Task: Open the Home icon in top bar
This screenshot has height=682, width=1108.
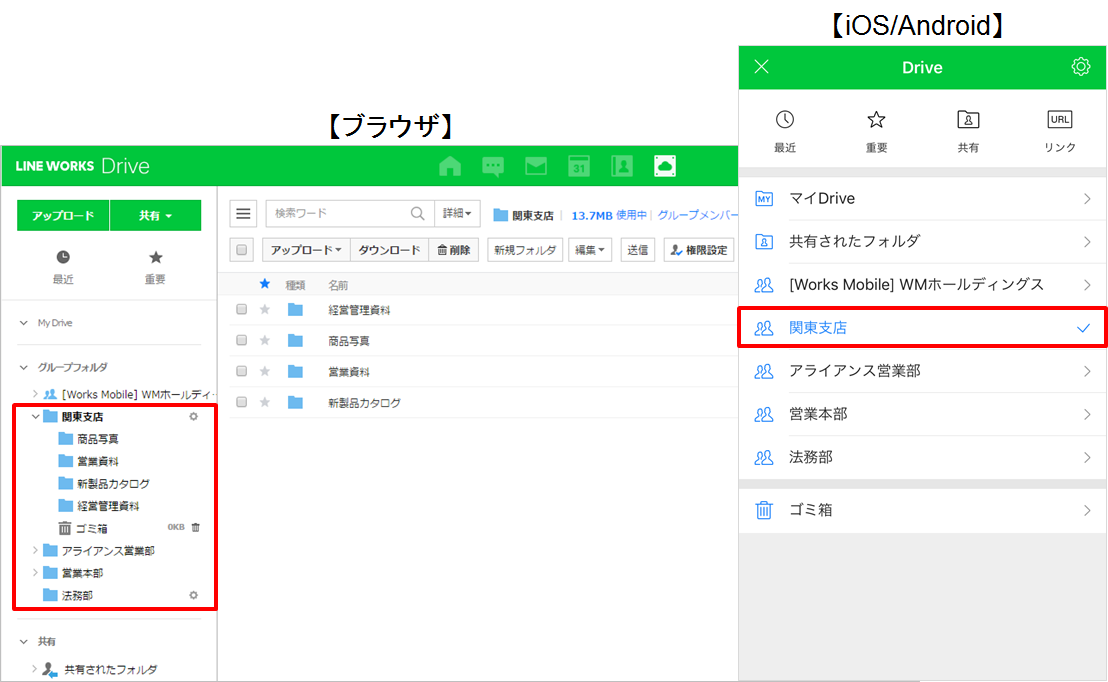Action: click(x=451, y=166)
